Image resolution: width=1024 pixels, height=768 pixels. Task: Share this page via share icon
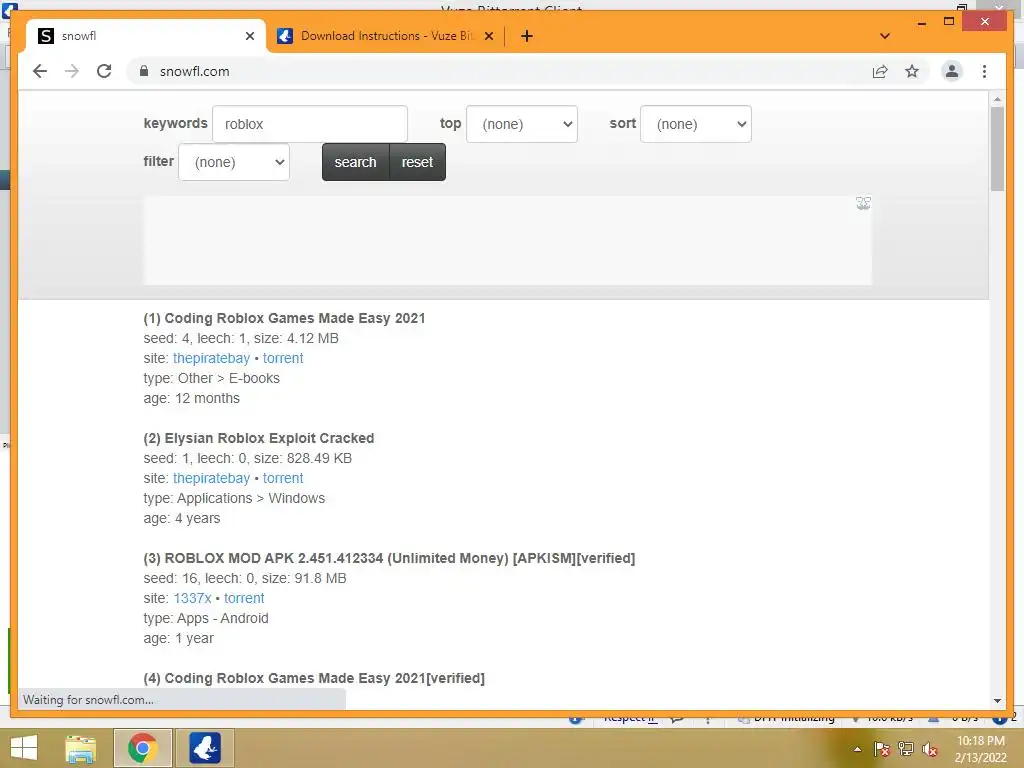coord(880,71)
